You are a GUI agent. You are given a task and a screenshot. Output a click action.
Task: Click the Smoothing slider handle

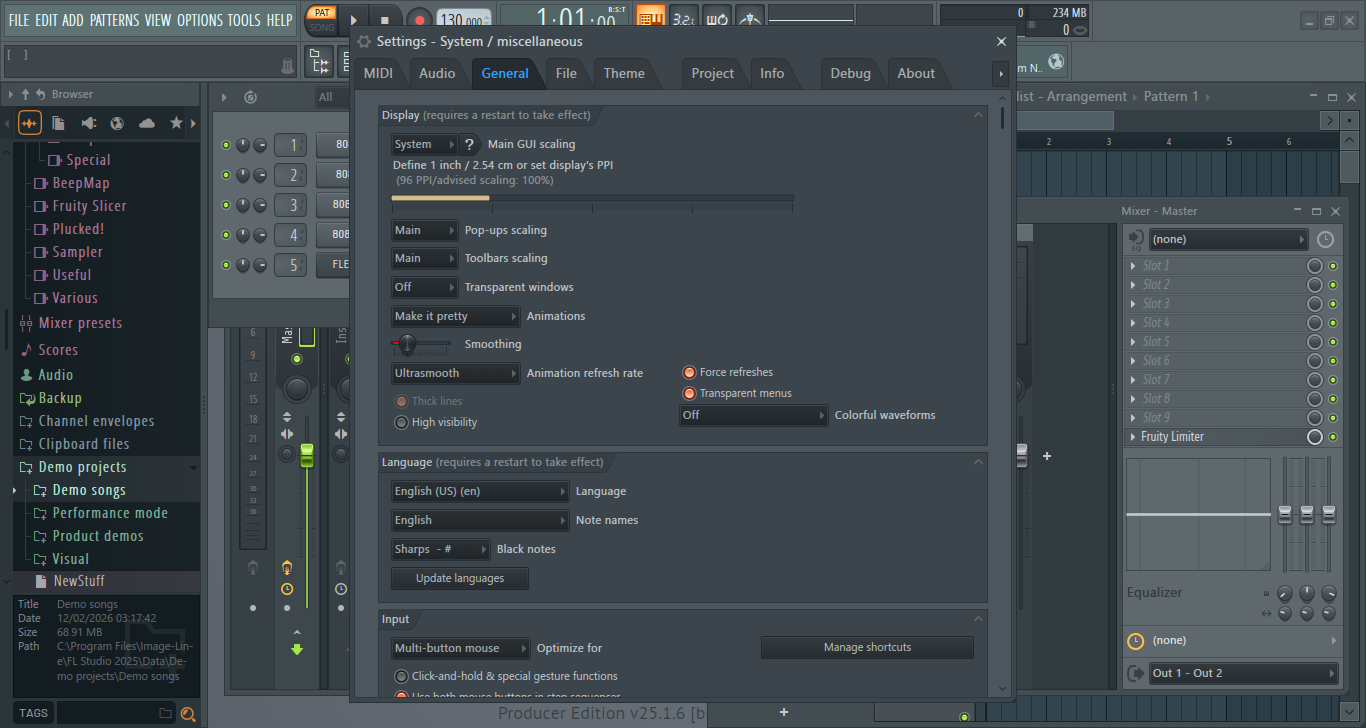click(406, 344)
